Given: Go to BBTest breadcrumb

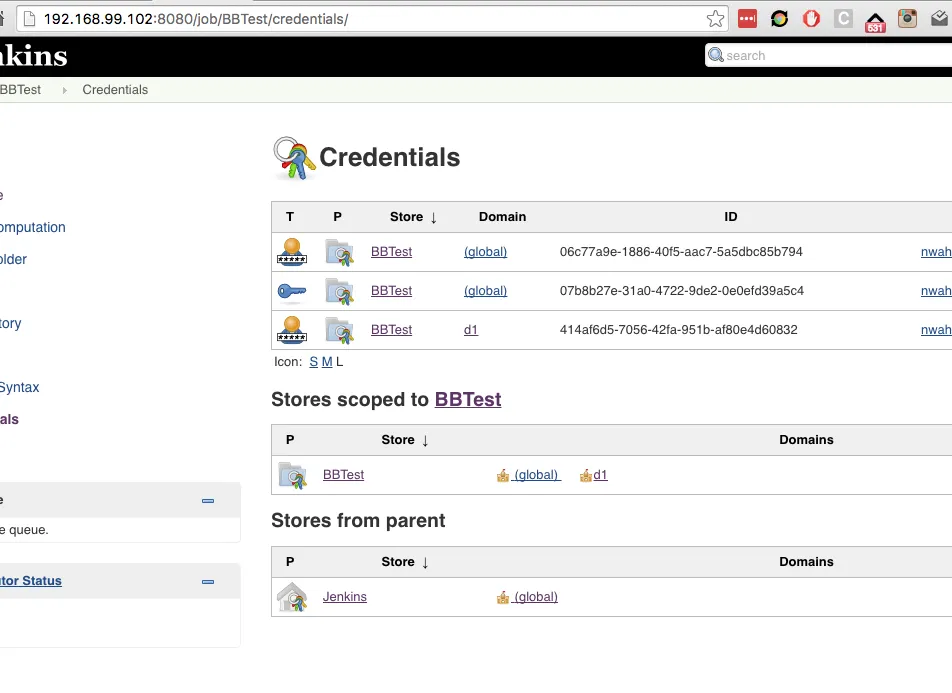Looking at the screenshot, I should pos(20,89).
